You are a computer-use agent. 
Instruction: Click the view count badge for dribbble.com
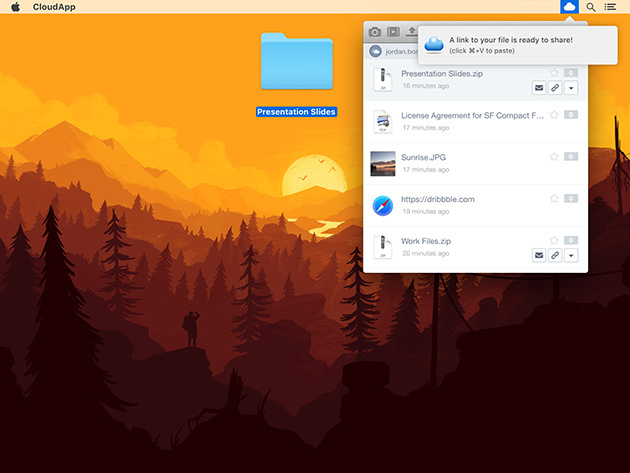click(x=571, y=199)
